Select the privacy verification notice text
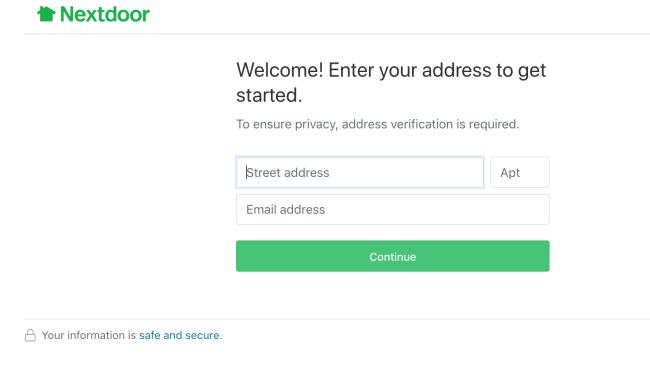The height and width of the screenshot is (368, 650). click(x=378, y=124)
